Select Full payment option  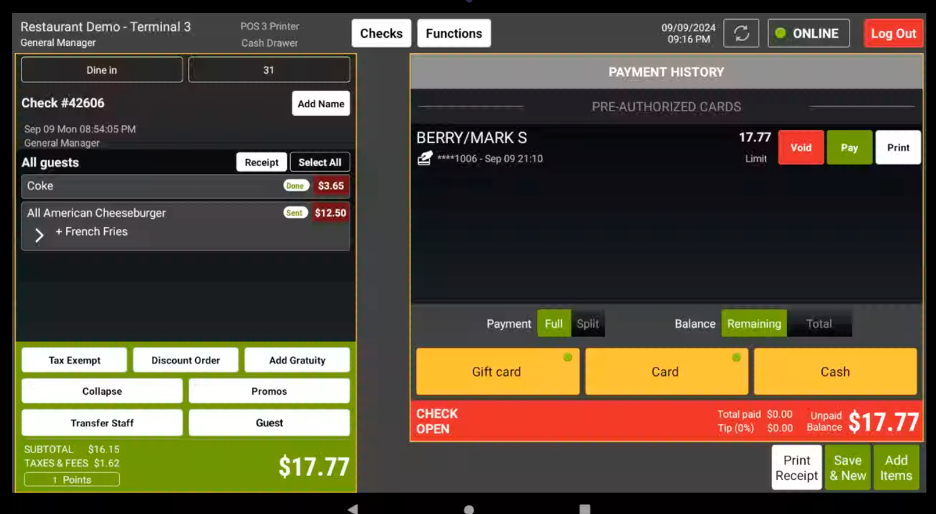pyautogui.click(x=553, y=324)
